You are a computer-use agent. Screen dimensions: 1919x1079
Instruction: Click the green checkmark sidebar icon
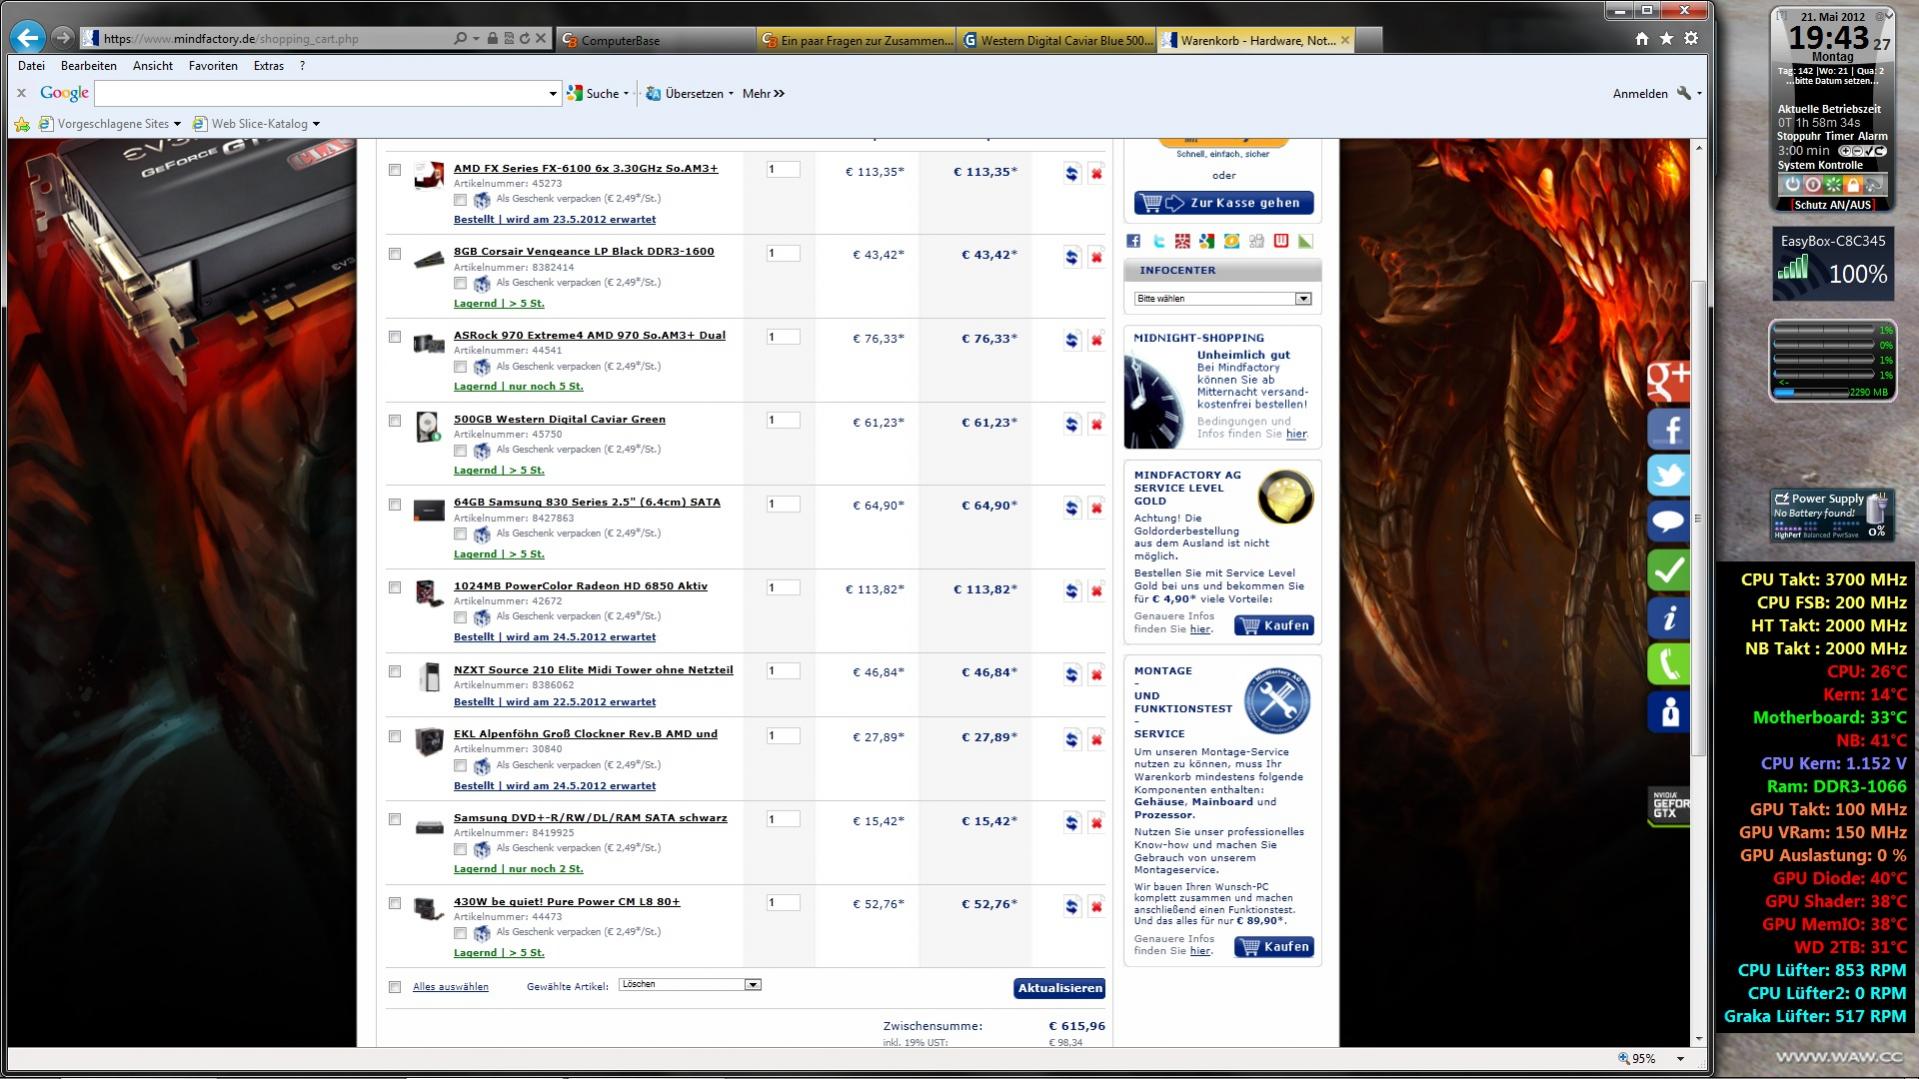pyautogui.click(x=1669, y=570)
